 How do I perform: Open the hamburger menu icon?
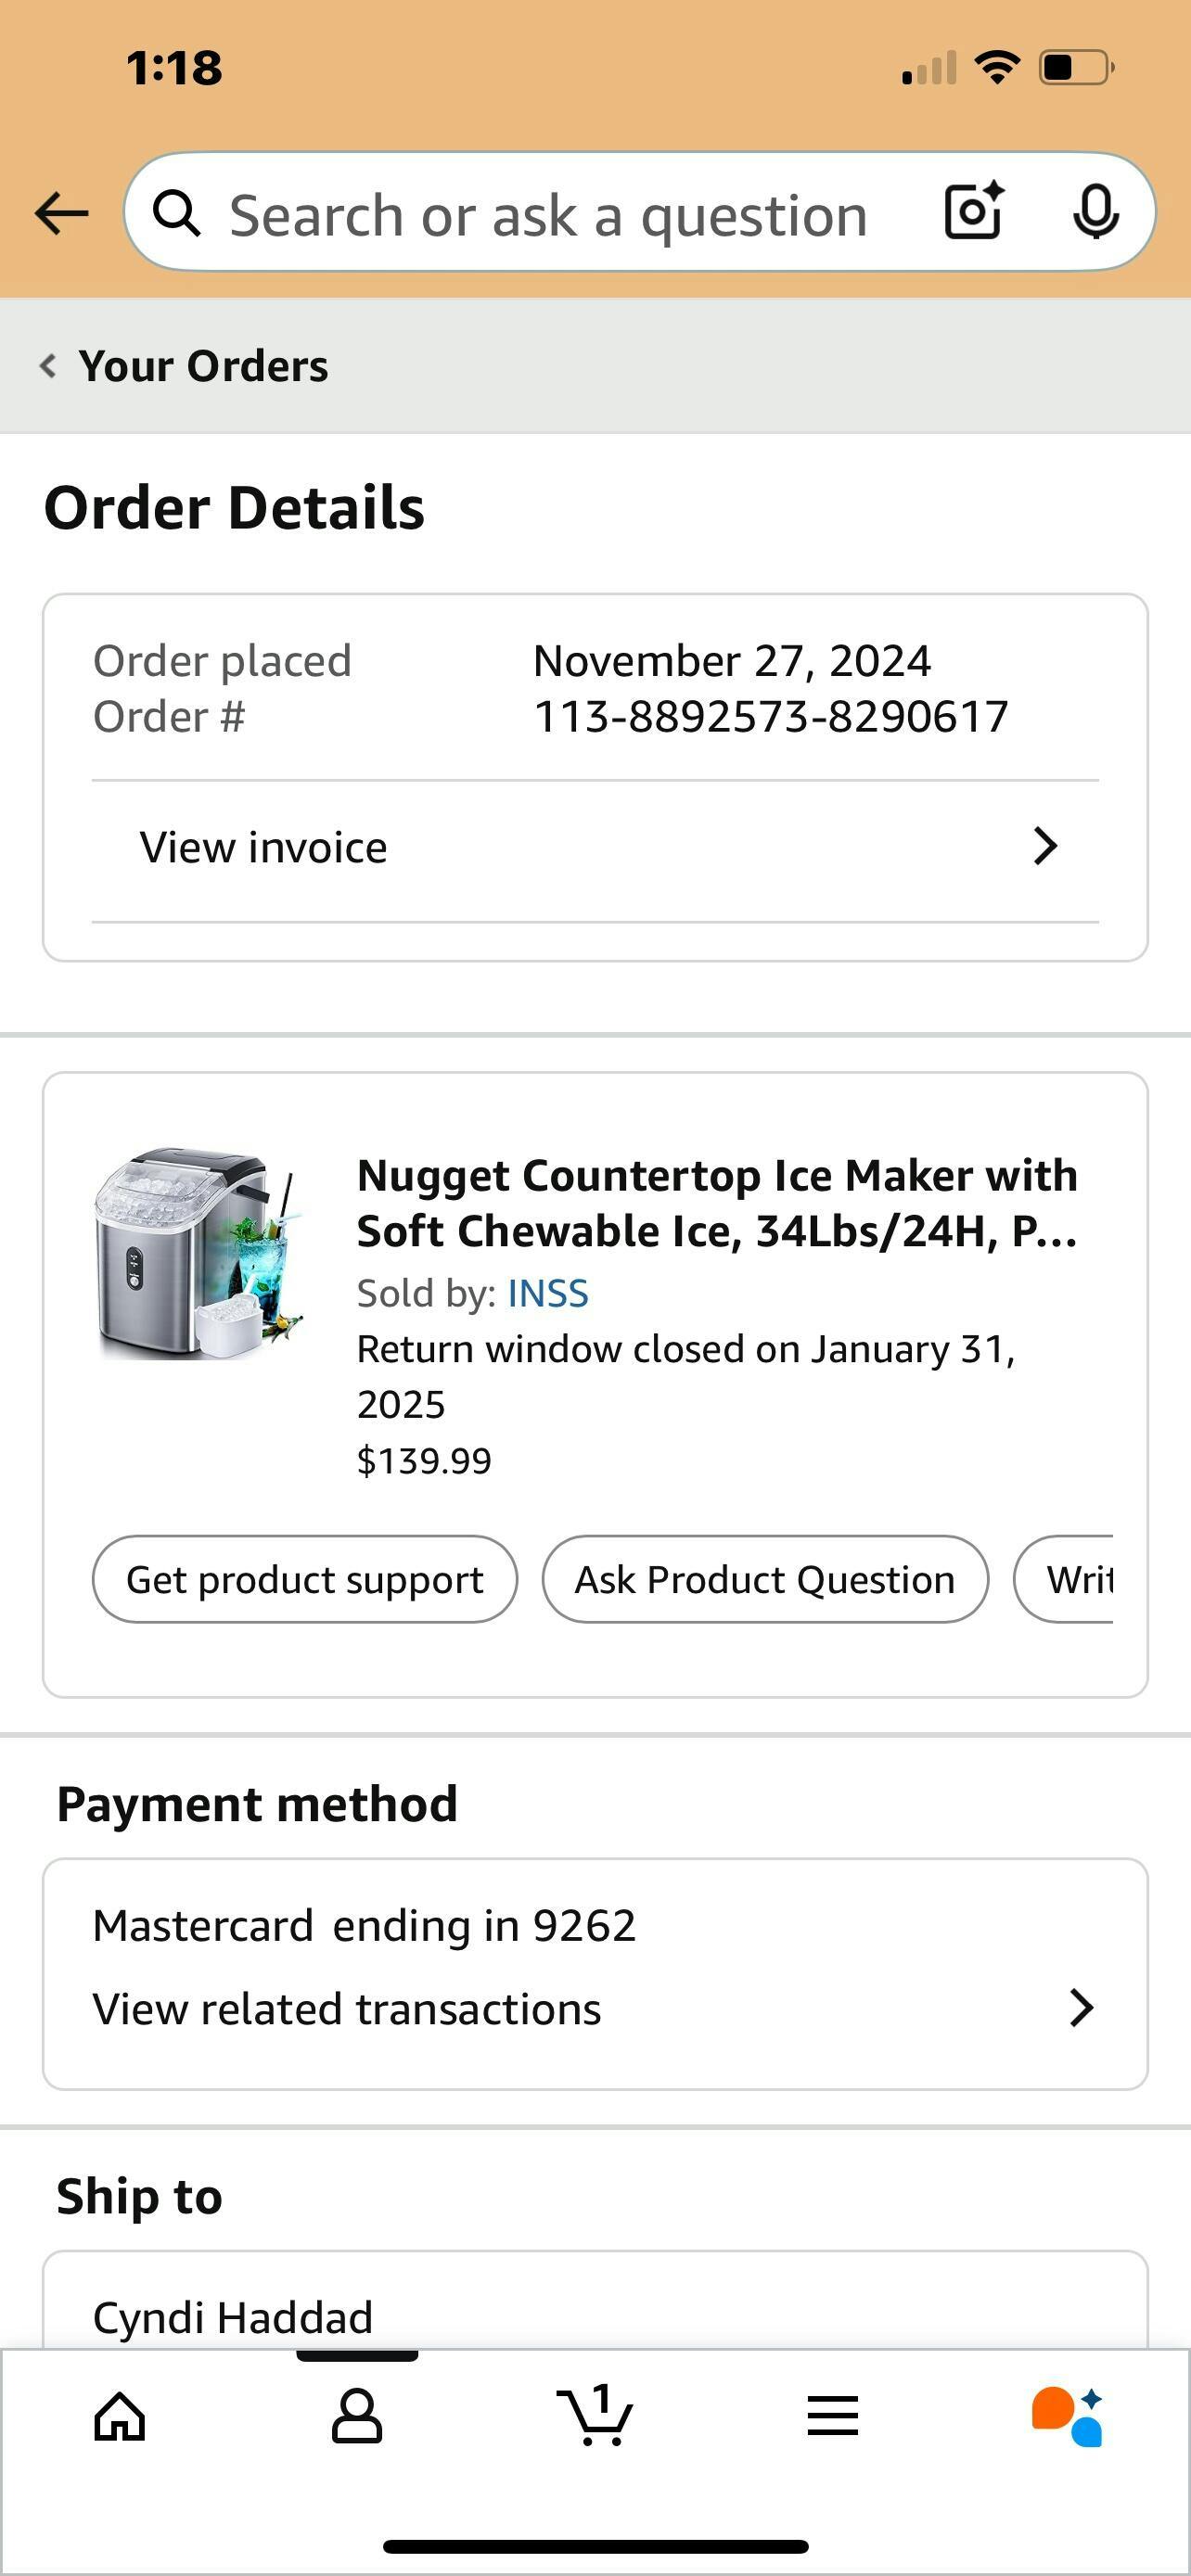coord(832,2417)
